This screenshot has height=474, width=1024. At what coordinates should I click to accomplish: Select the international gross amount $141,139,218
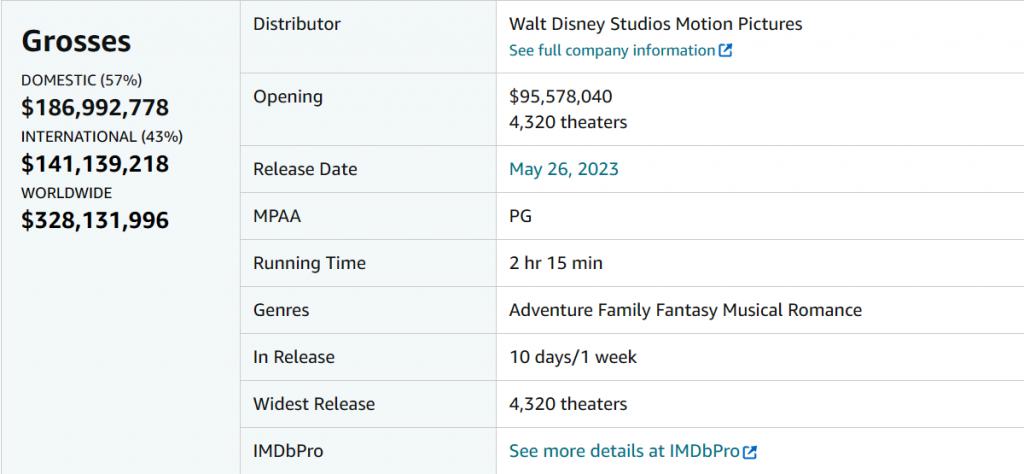[95, 164]
